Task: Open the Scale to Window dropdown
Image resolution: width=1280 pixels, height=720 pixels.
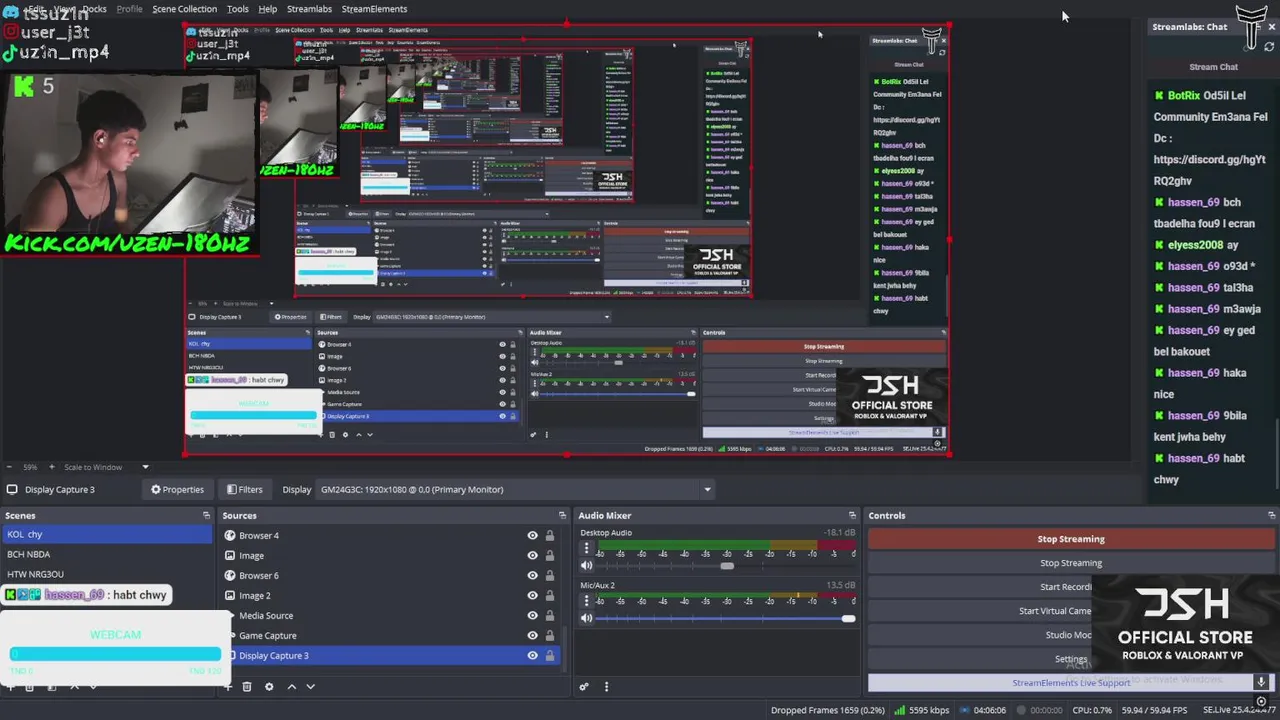Action: (106, 467)
